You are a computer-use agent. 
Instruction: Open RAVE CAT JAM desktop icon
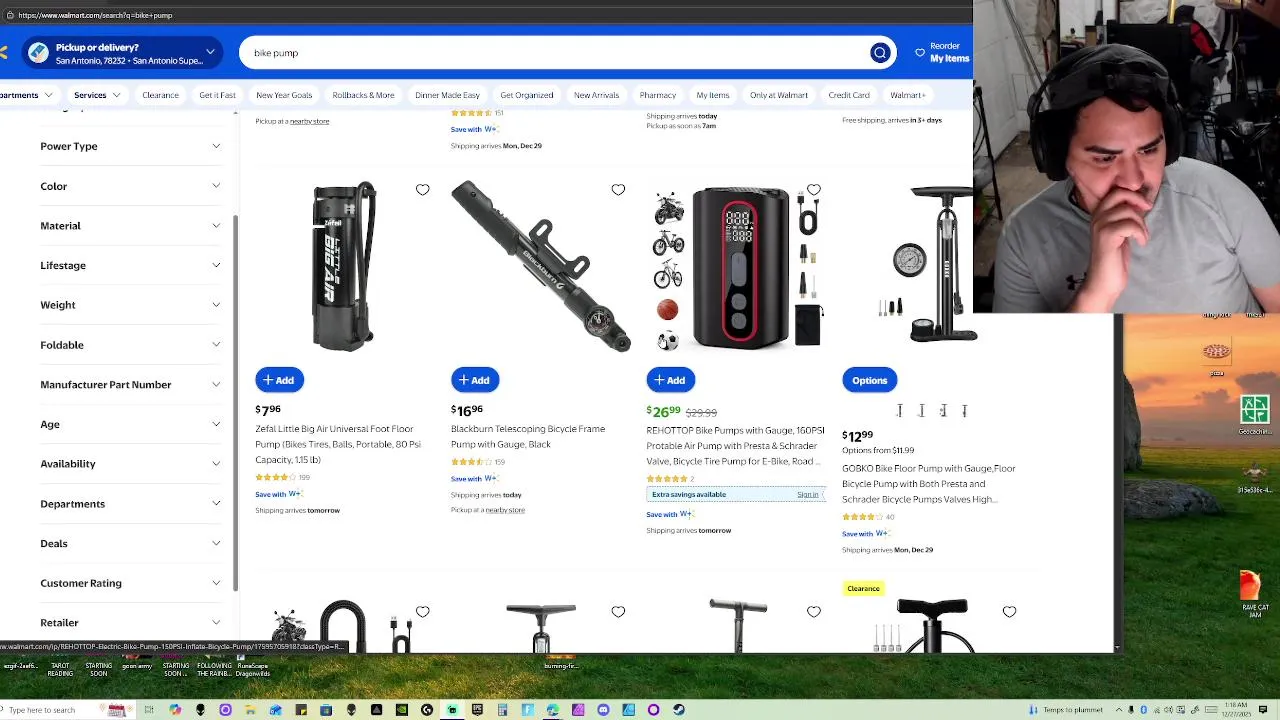pos(1255,593)
